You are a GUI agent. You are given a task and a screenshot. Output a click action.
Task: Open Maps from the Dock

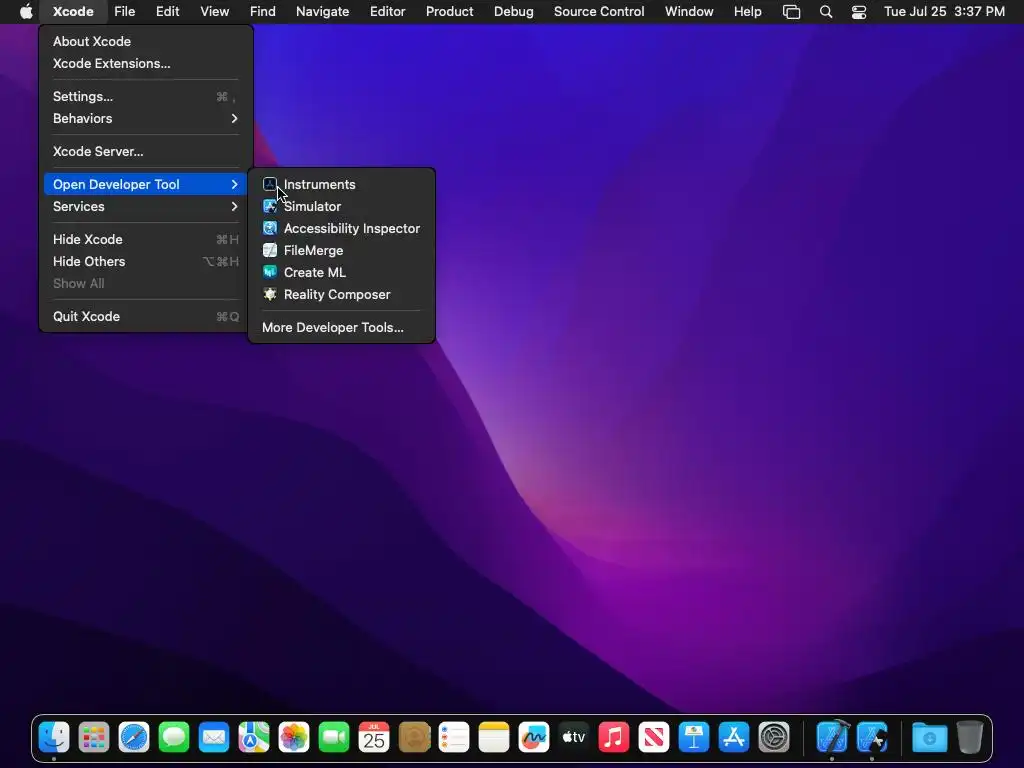pyautogui.click(x=254, y=738)
